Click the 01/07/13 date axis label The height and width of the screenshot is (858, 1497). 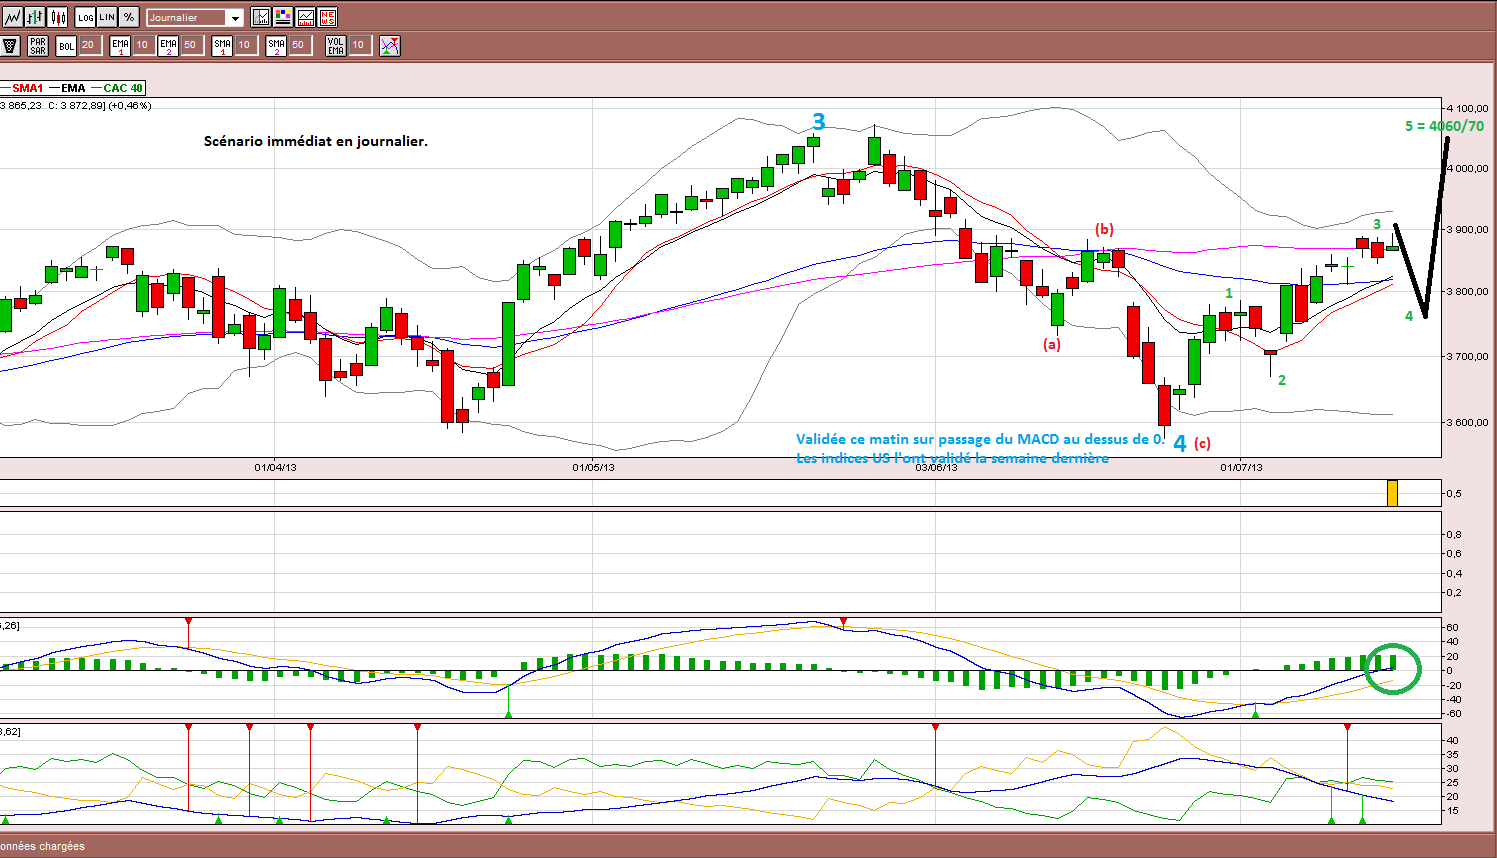(x=1241, y=467)
